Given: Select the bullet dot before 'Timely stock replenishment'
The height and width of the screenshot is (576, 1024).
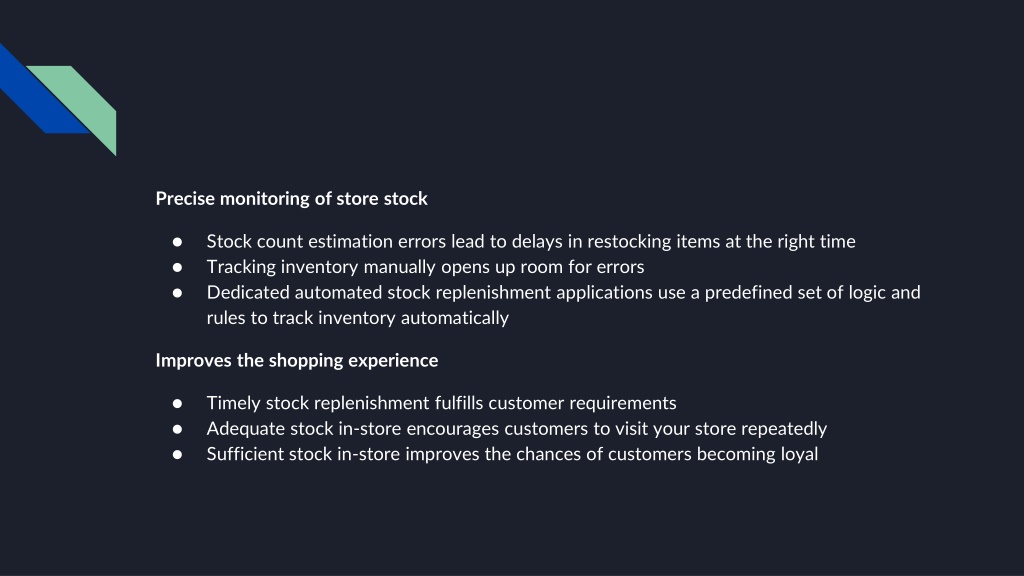Looking at the screenshot, I should [177, 404].
